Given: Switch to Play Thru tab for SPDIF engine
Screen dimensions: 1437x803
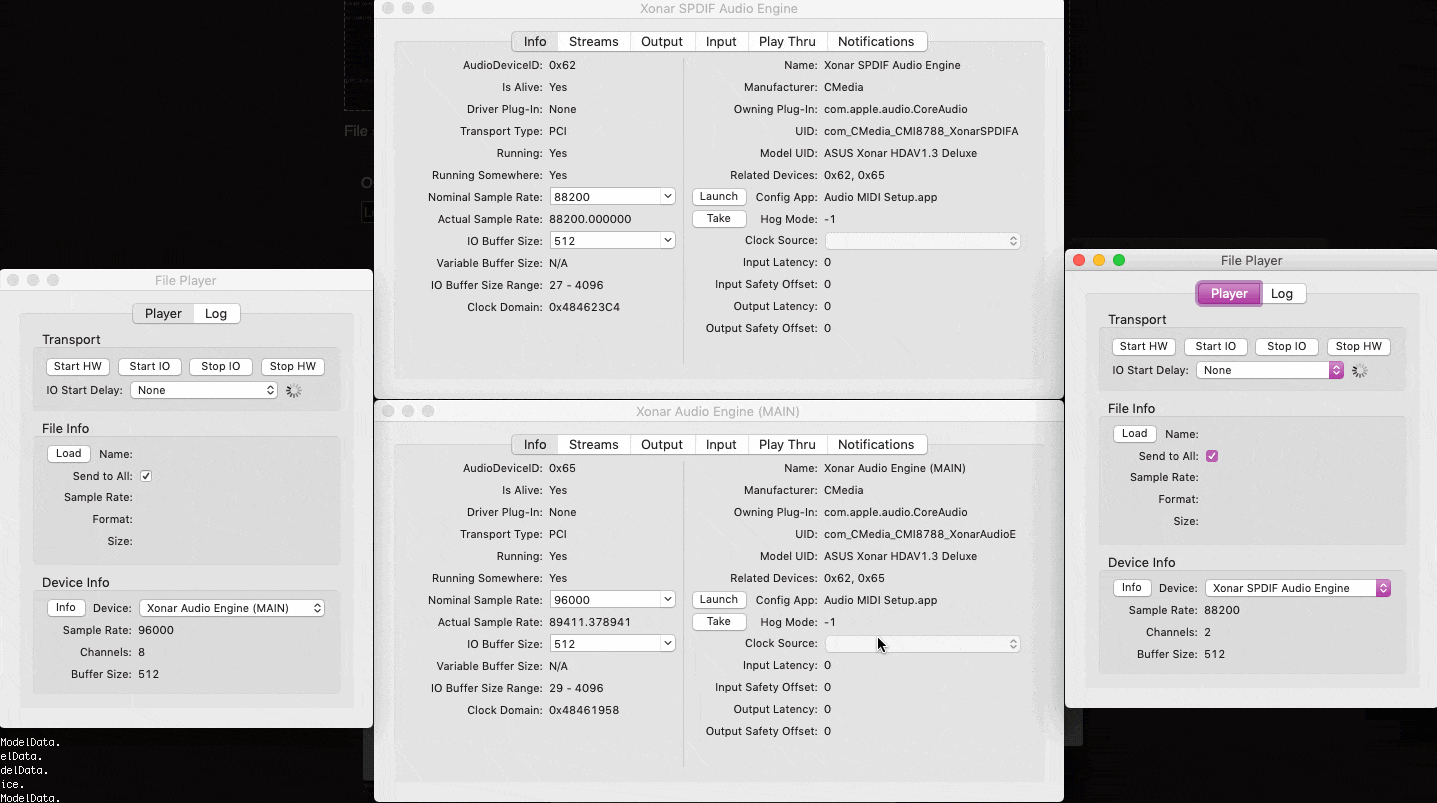Looking at the screenshot, I should pyautogui.click(x=787, y=41).
